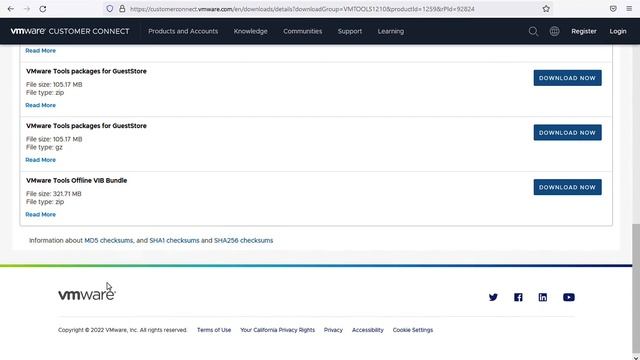Screen dimensions: 640x360
Task: Click the scrollbar down arrow
Action: [636, 357]
